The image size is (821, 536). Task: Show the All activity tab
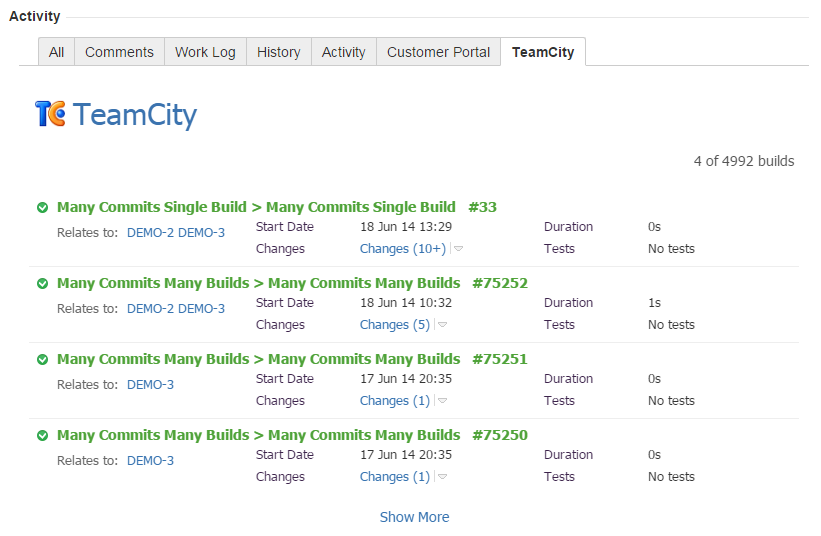click(56, 52)
